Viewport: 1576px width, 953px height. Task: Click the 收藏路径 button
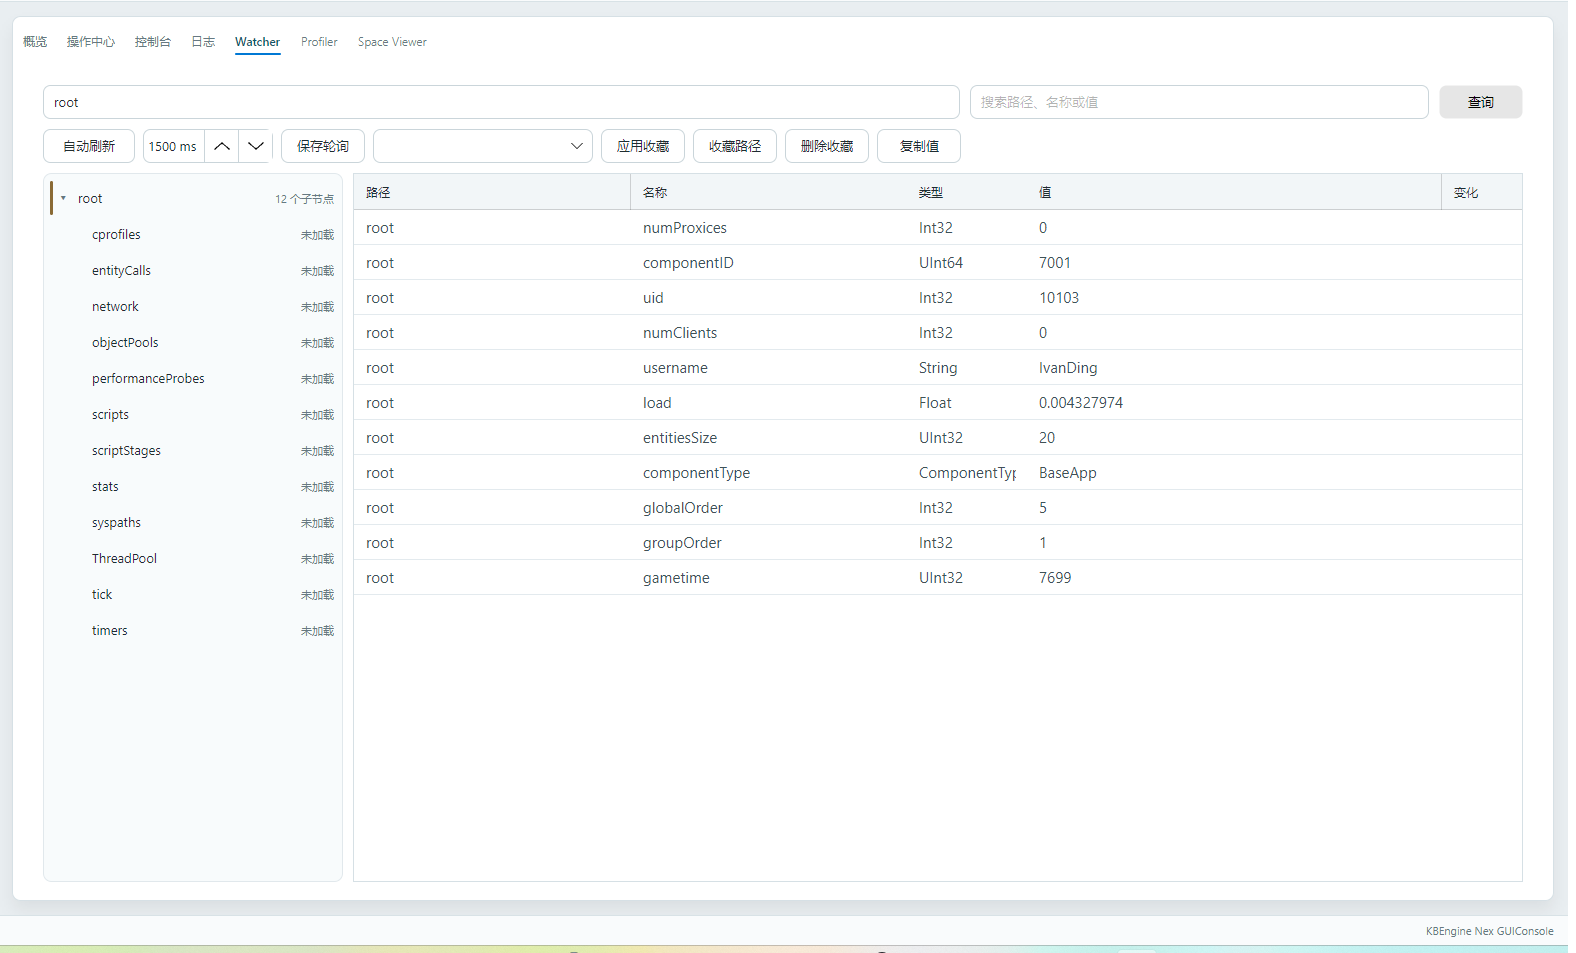click(735, 146)
